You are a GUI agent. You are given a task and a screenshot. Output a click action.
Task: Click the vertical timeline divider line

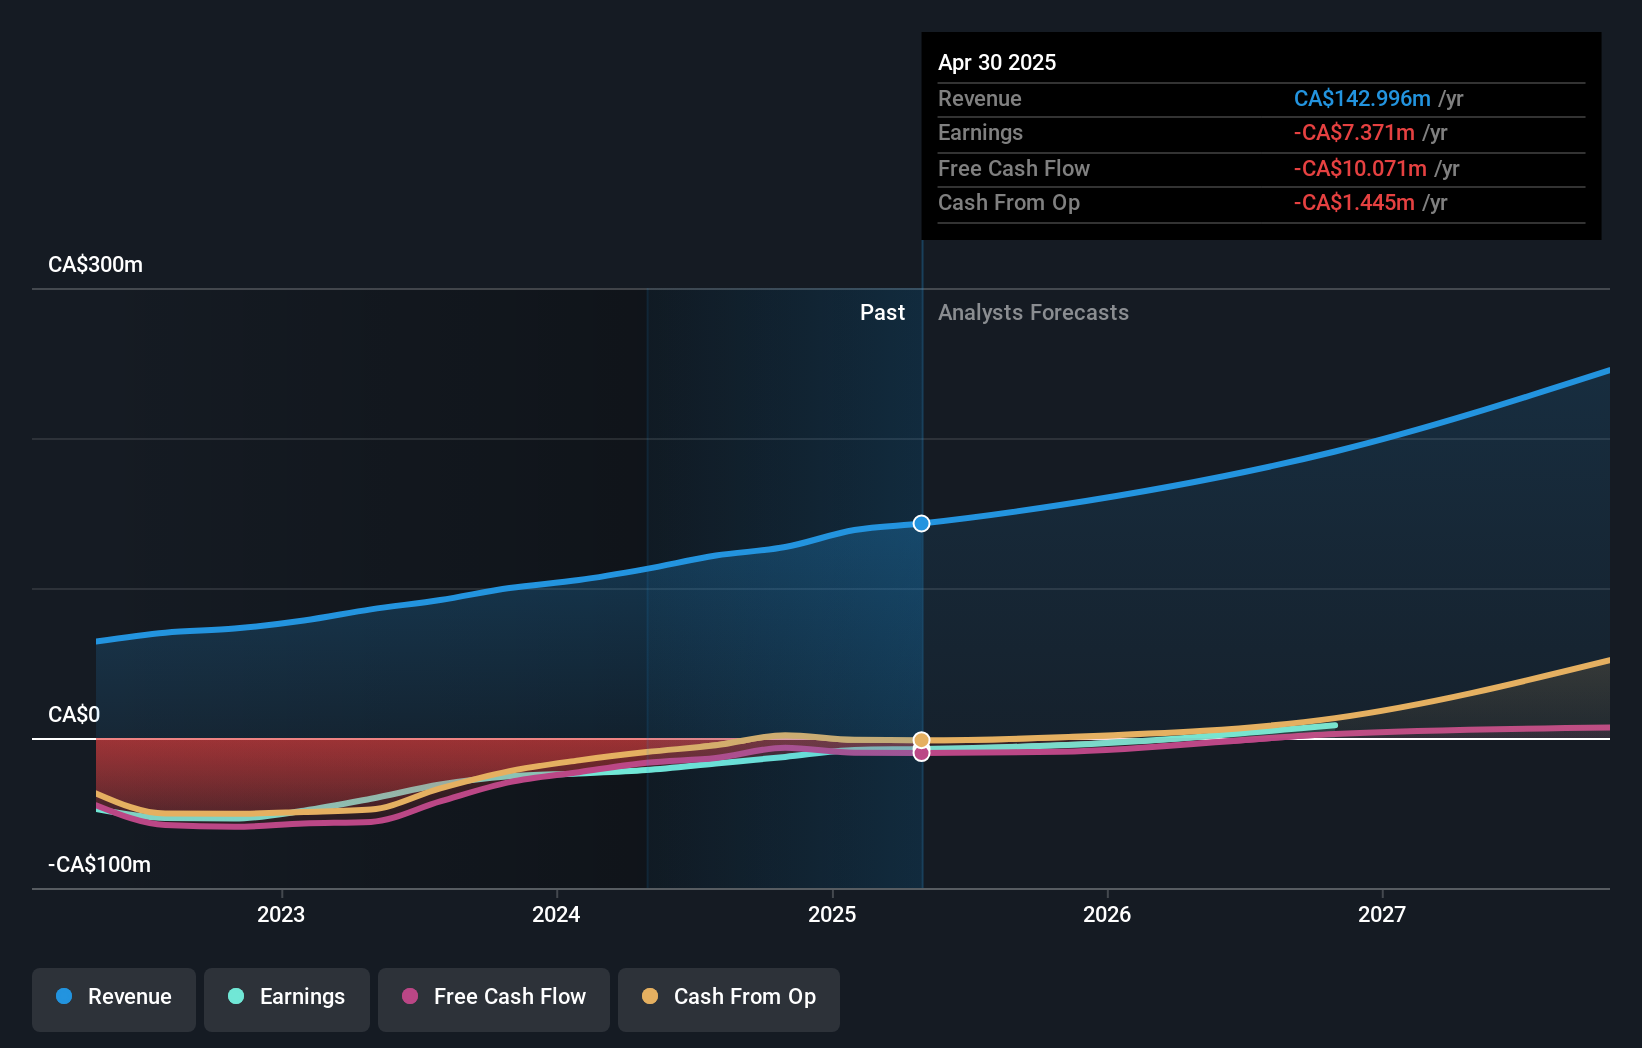[x=921, y=600]
